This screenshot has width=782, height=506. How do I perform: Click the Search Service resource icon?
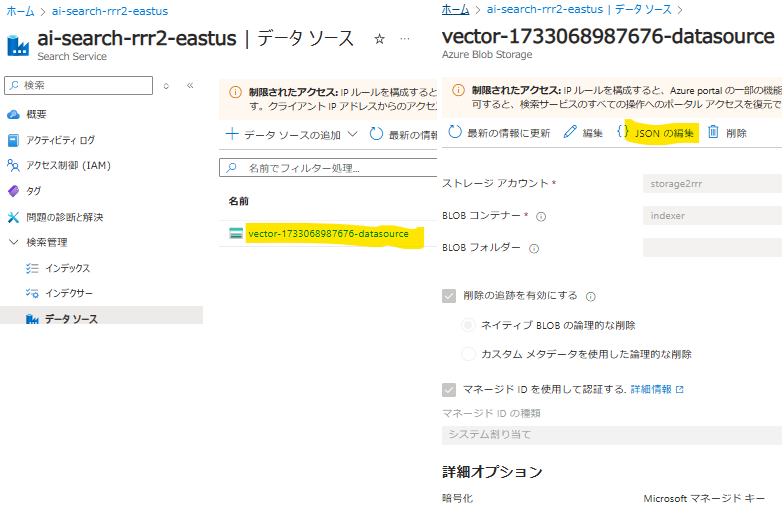(x=18, y=45)
